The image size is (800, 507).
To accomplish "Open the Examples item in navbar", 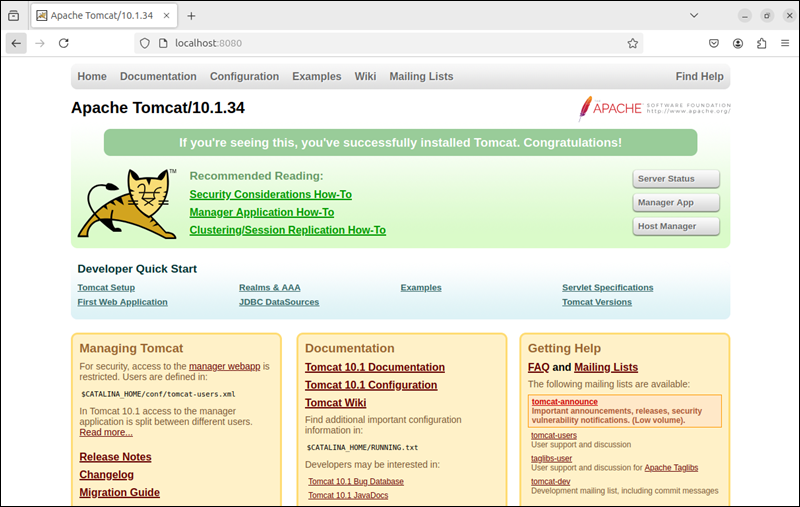I will click(317, 76).
